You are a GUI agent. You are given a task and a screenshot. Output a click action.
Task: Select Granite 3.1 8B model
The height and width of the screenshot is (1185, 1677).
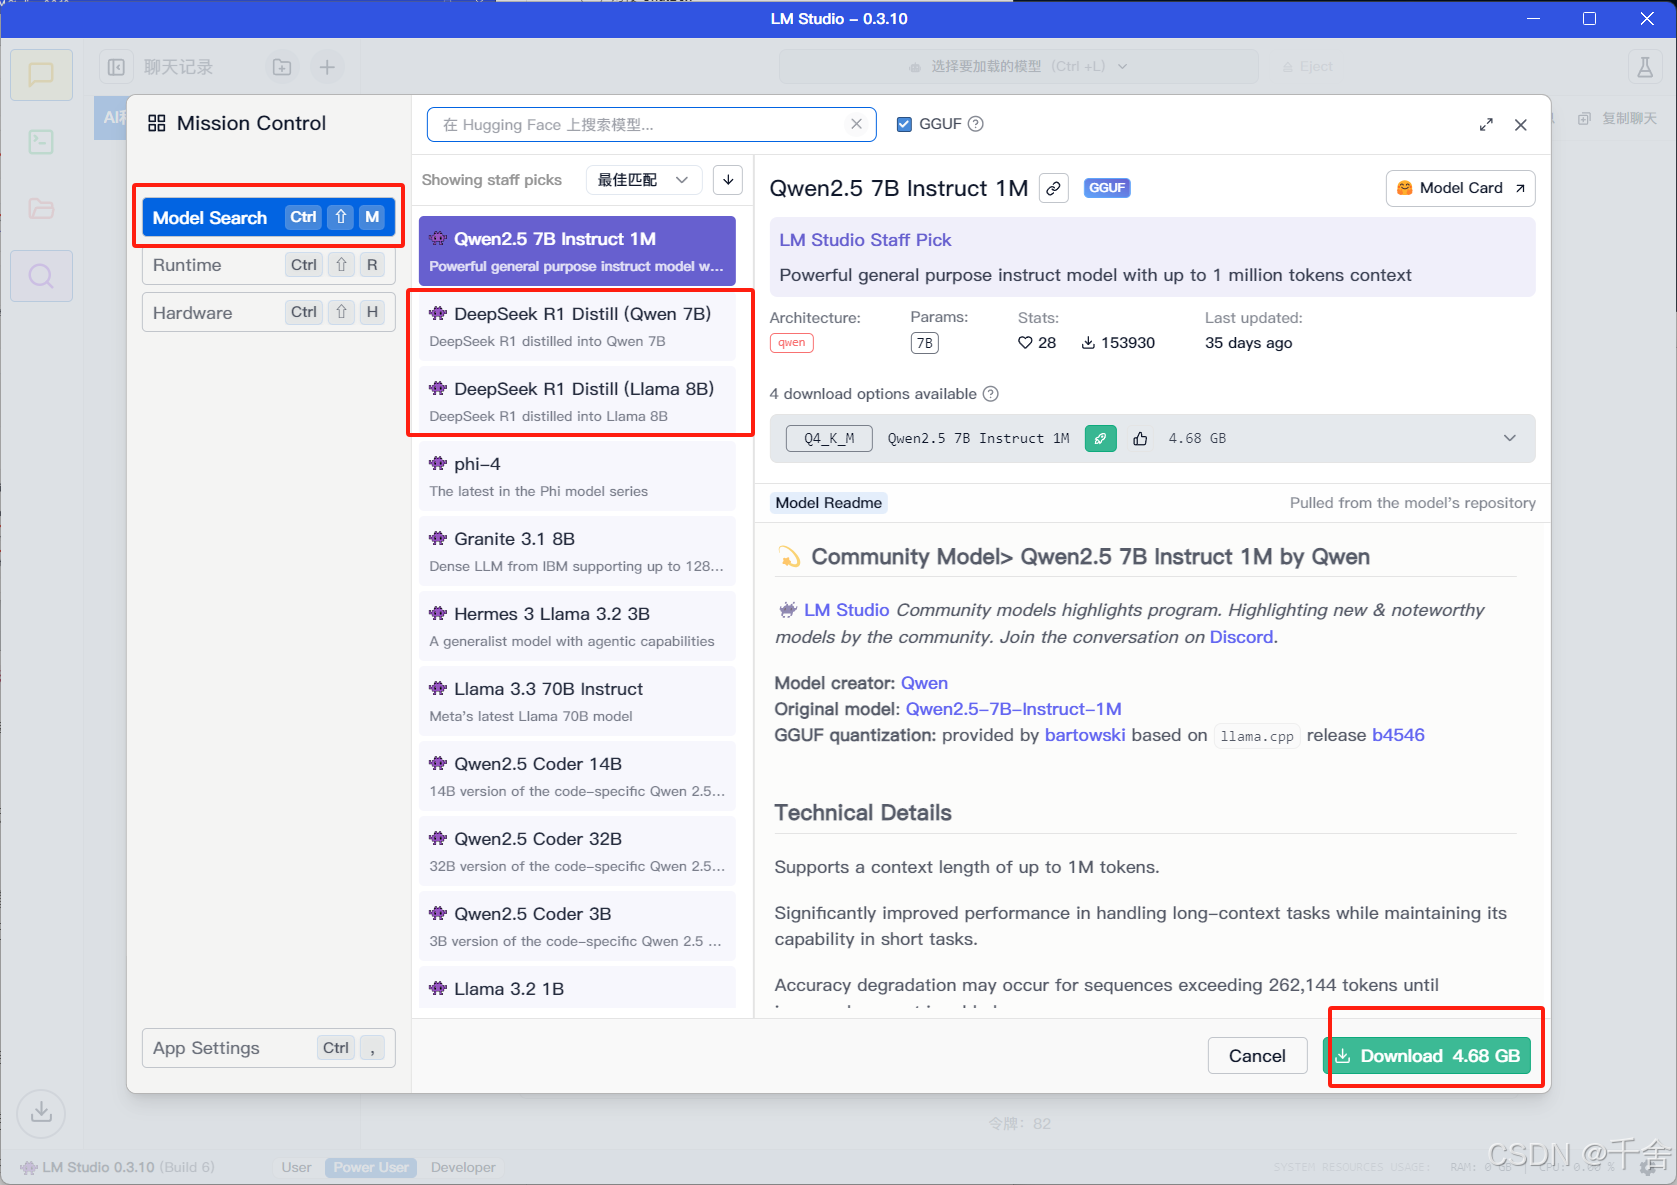pyautogui.click(x=577, y=551)
